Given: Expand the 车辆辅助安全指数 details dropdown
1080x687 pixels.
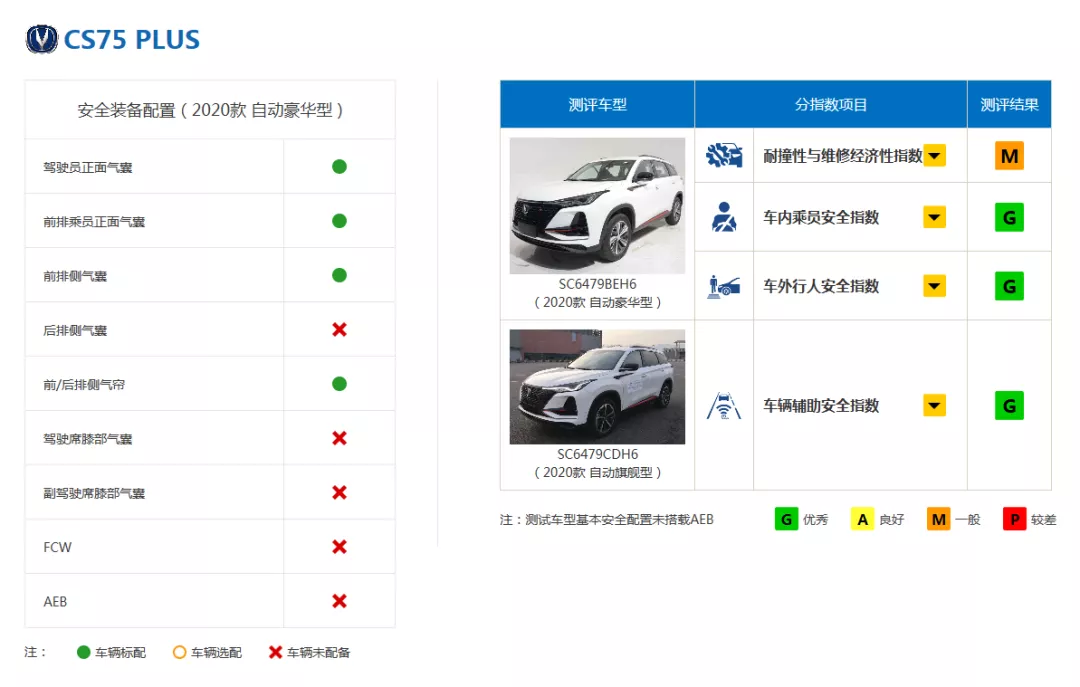Looking at the screenshot, I should coord(934,405).
